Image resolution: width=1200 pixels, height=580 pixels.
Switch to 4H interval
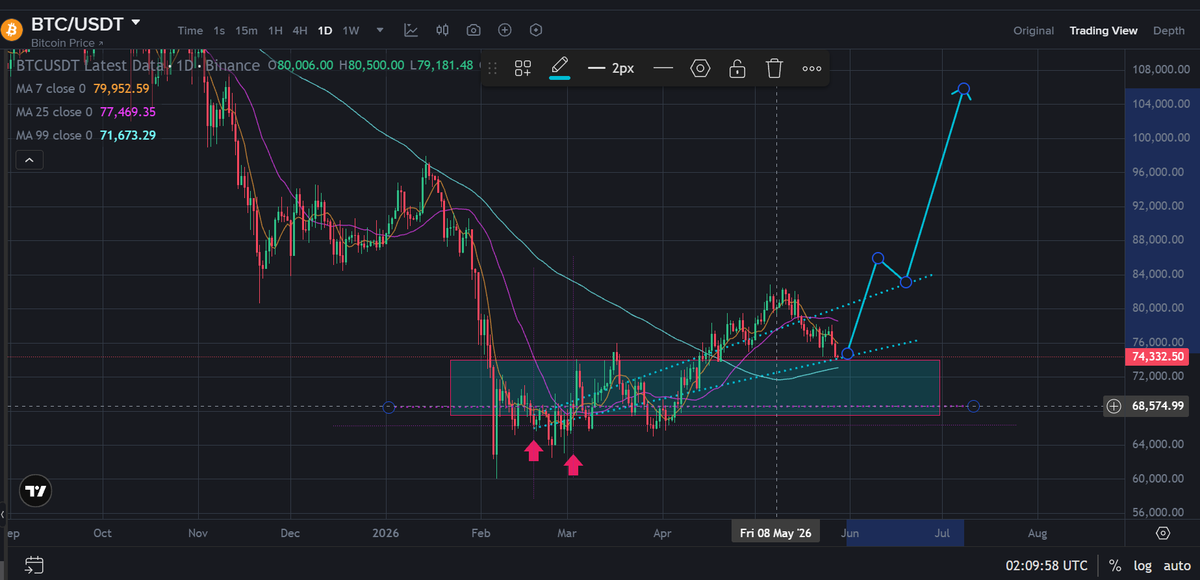[x=299, y=31]
